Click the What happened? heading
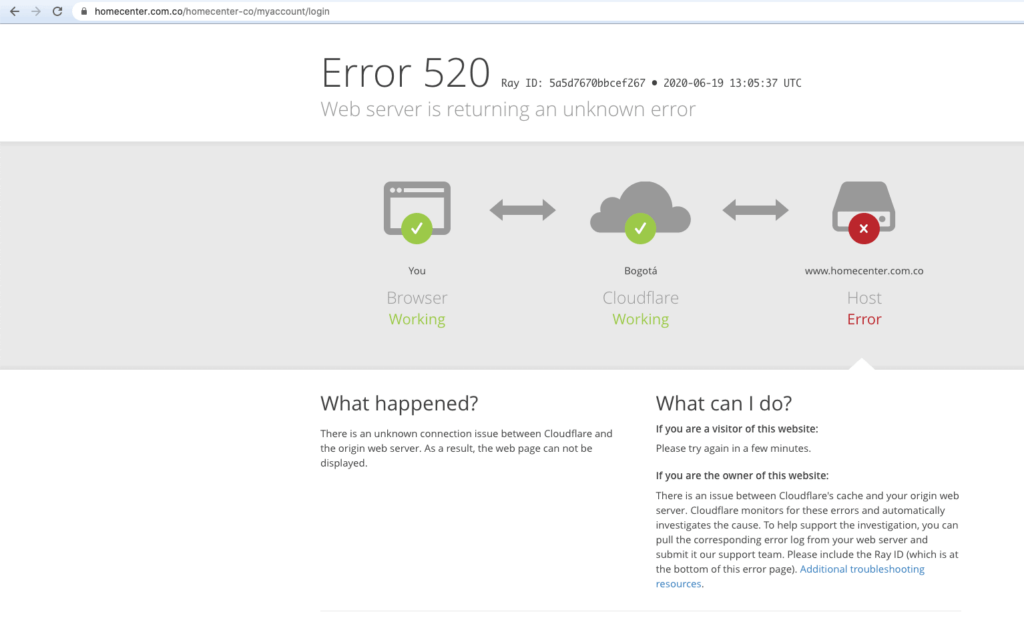The image size is (1024, 618). point(399,404)
